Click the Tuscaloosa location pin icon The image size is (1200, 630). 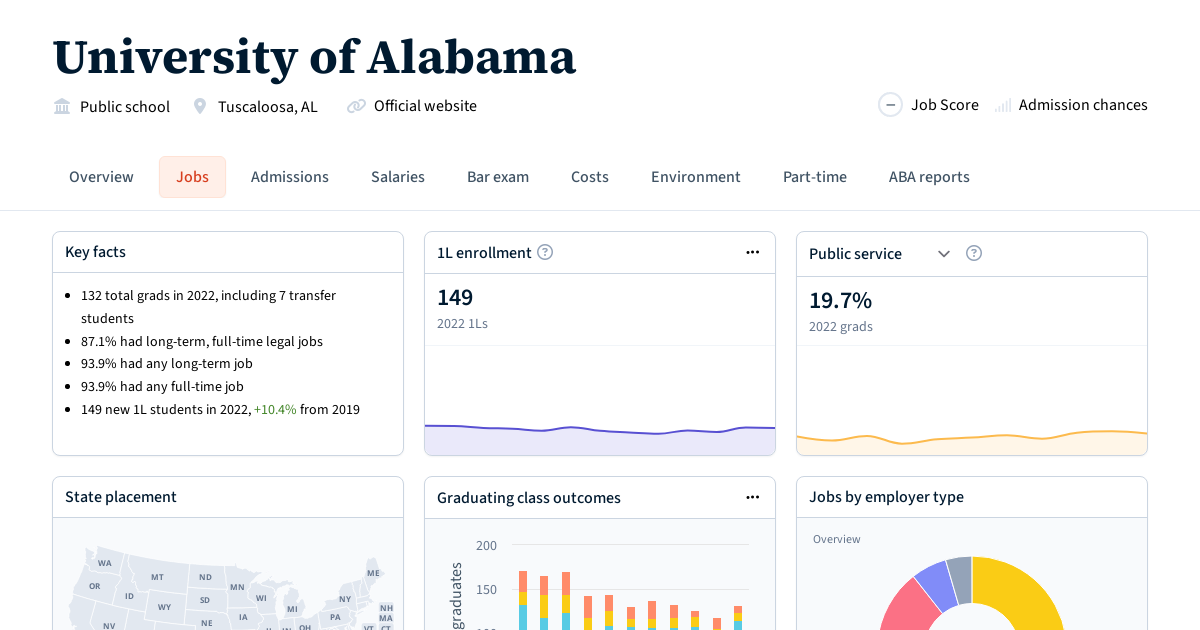pos(200,106)
